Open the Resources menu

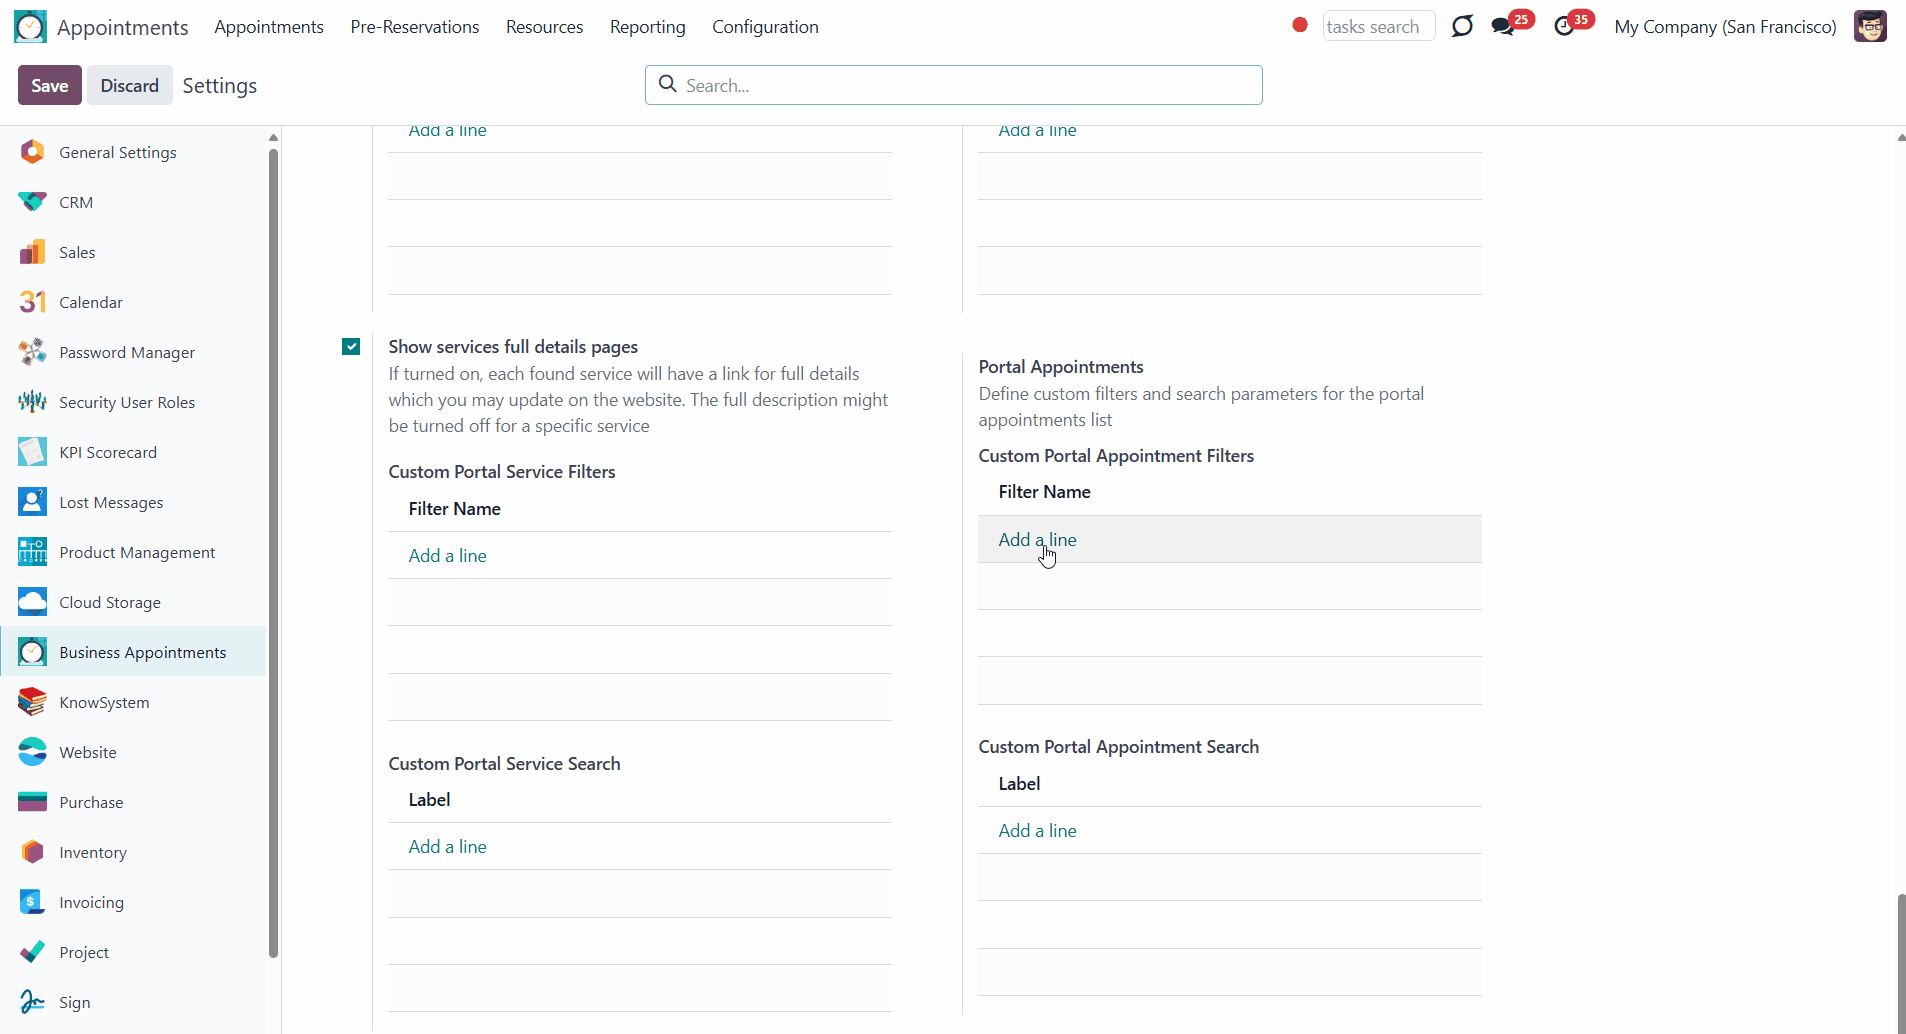544,27
